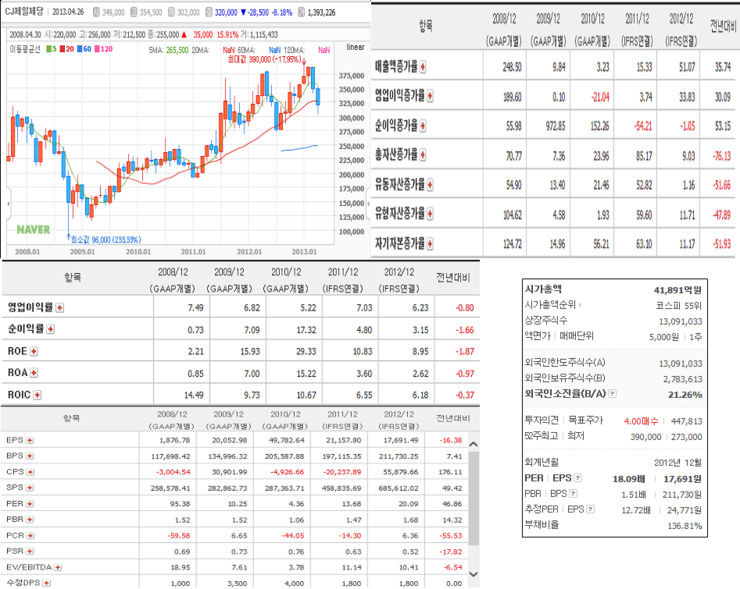Click the plus icon beside PBR row
This screenshot has width=740, height=589.
[30, 520]
